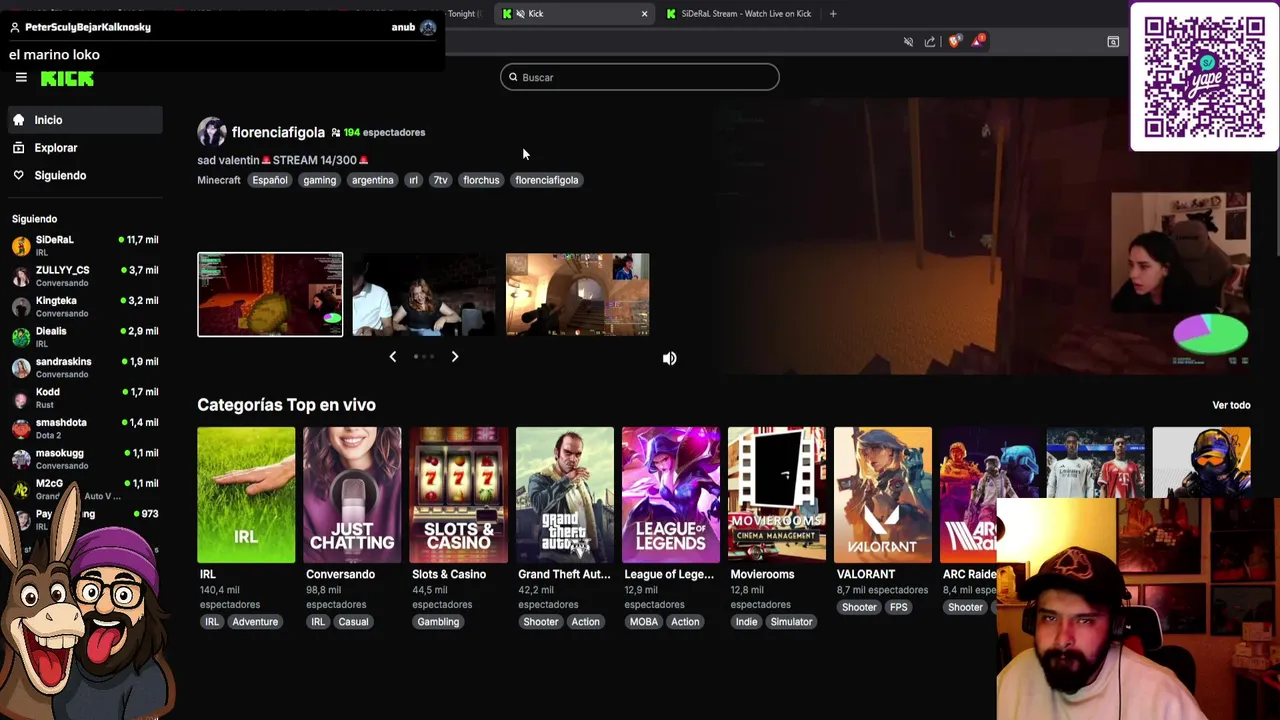Click Kingteka's avatar in the following list

[21, 307]
